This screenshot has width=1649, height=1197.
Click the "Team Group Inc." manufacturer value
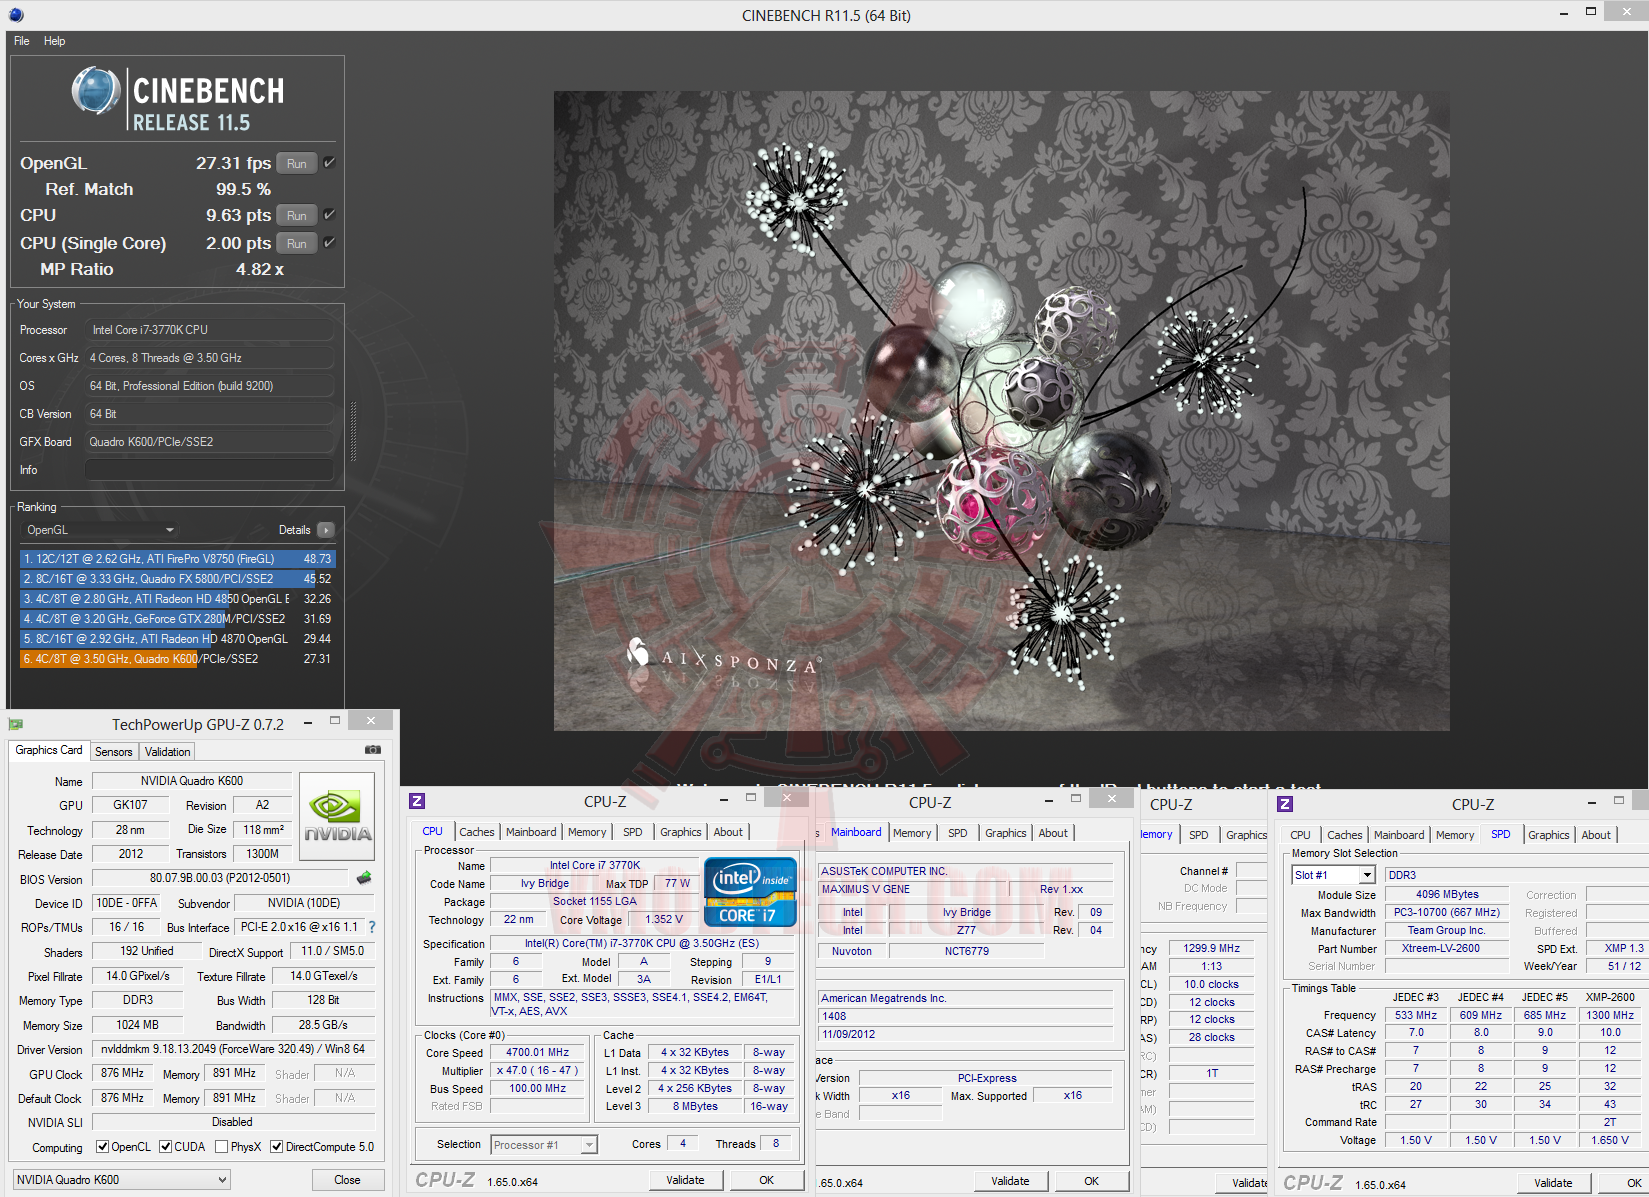[x=1446, y=930]
